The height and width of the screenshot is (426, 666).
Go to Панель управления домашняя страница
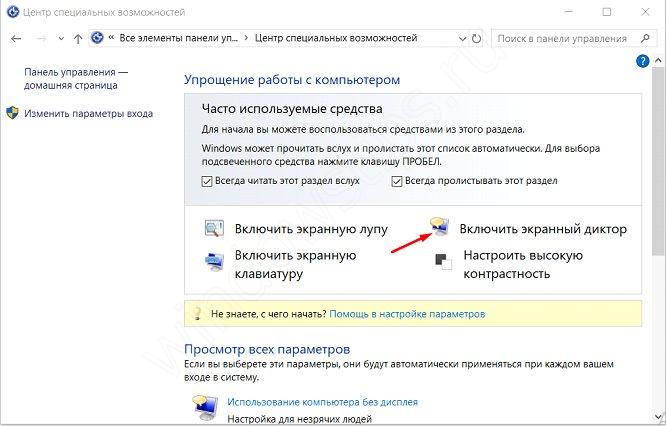pyautogui.click(x=77, y=80)
